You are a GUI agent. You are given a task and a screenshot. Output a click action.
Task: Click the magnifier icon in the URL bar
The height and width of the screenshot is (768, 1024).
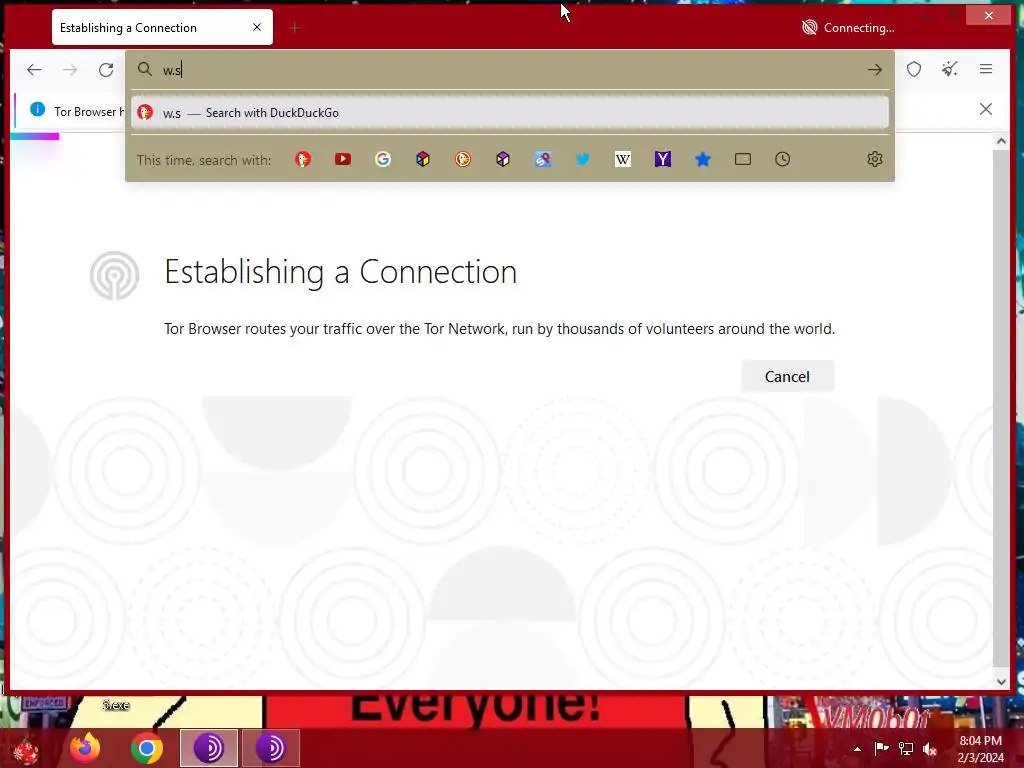pyautogui.click(x=145, y=69)
